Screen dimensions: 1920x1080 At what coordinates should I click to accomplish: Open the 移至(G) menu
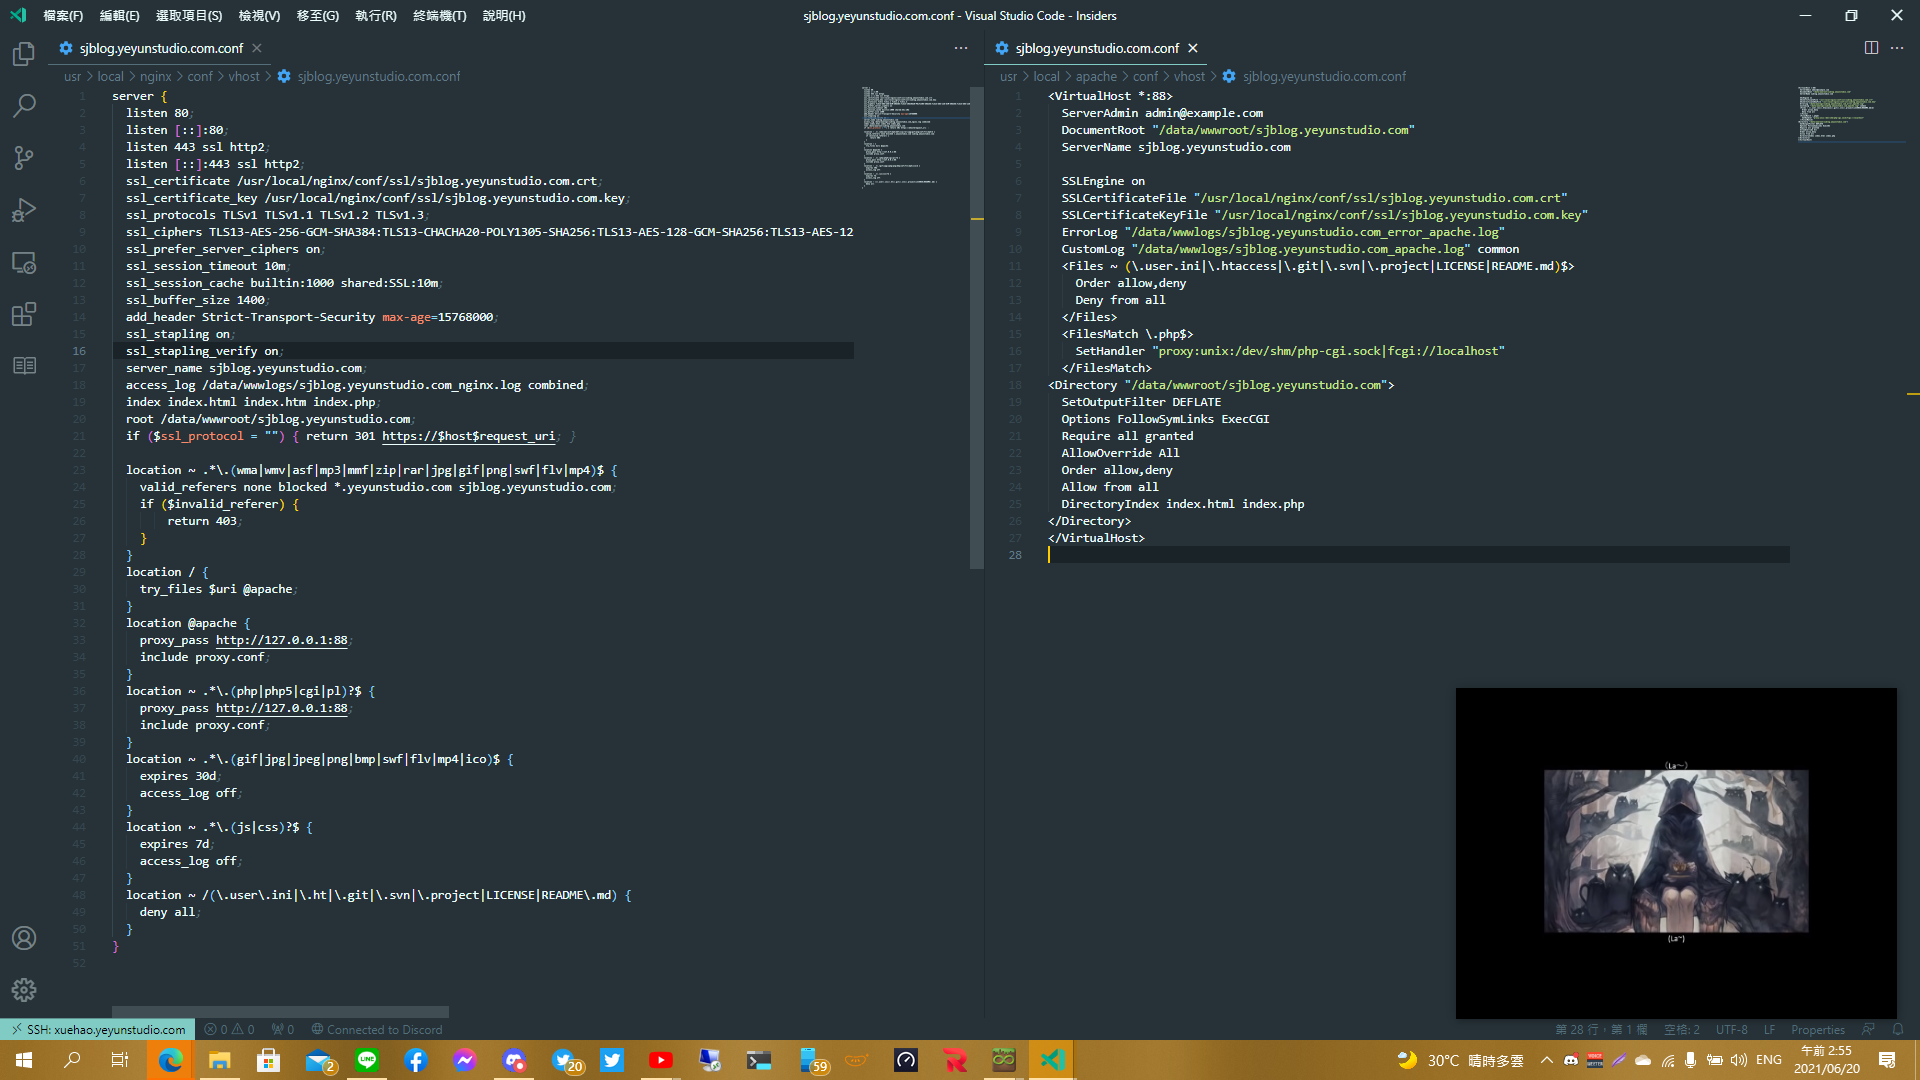click(318, 15)
